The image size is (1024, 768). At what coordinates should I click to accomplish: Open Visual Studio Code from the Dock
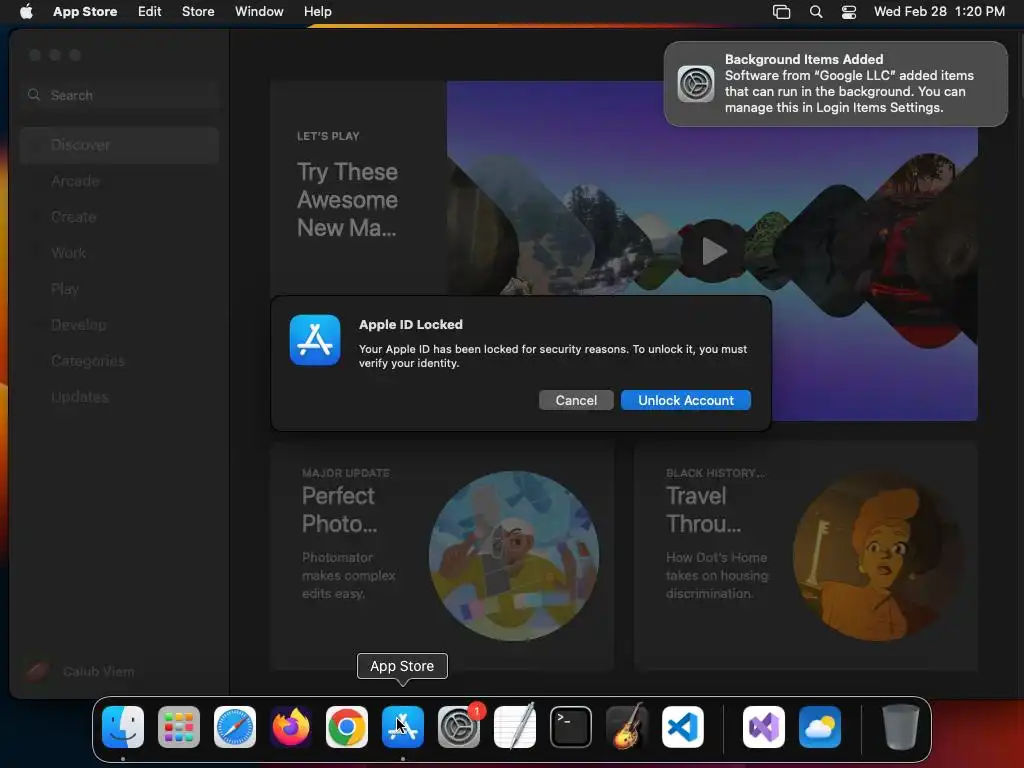click(x=683, y=727)
